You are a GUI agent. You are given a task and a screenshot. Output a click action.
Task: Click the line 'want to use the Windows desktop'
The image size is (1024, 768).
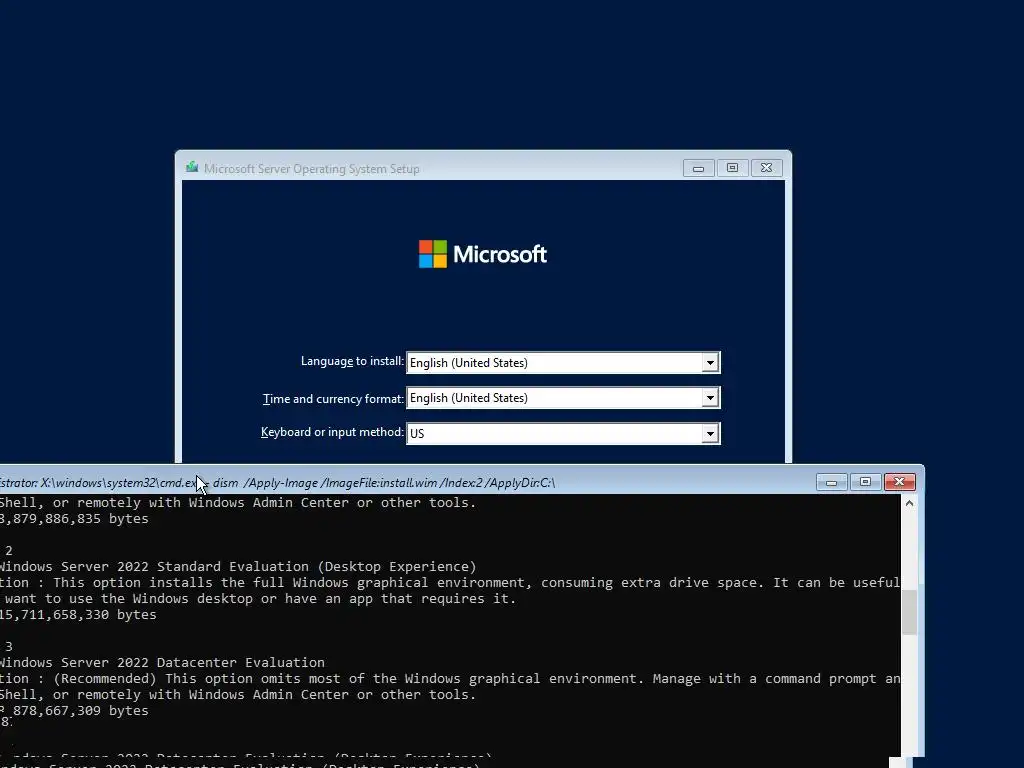click(259, 598)
